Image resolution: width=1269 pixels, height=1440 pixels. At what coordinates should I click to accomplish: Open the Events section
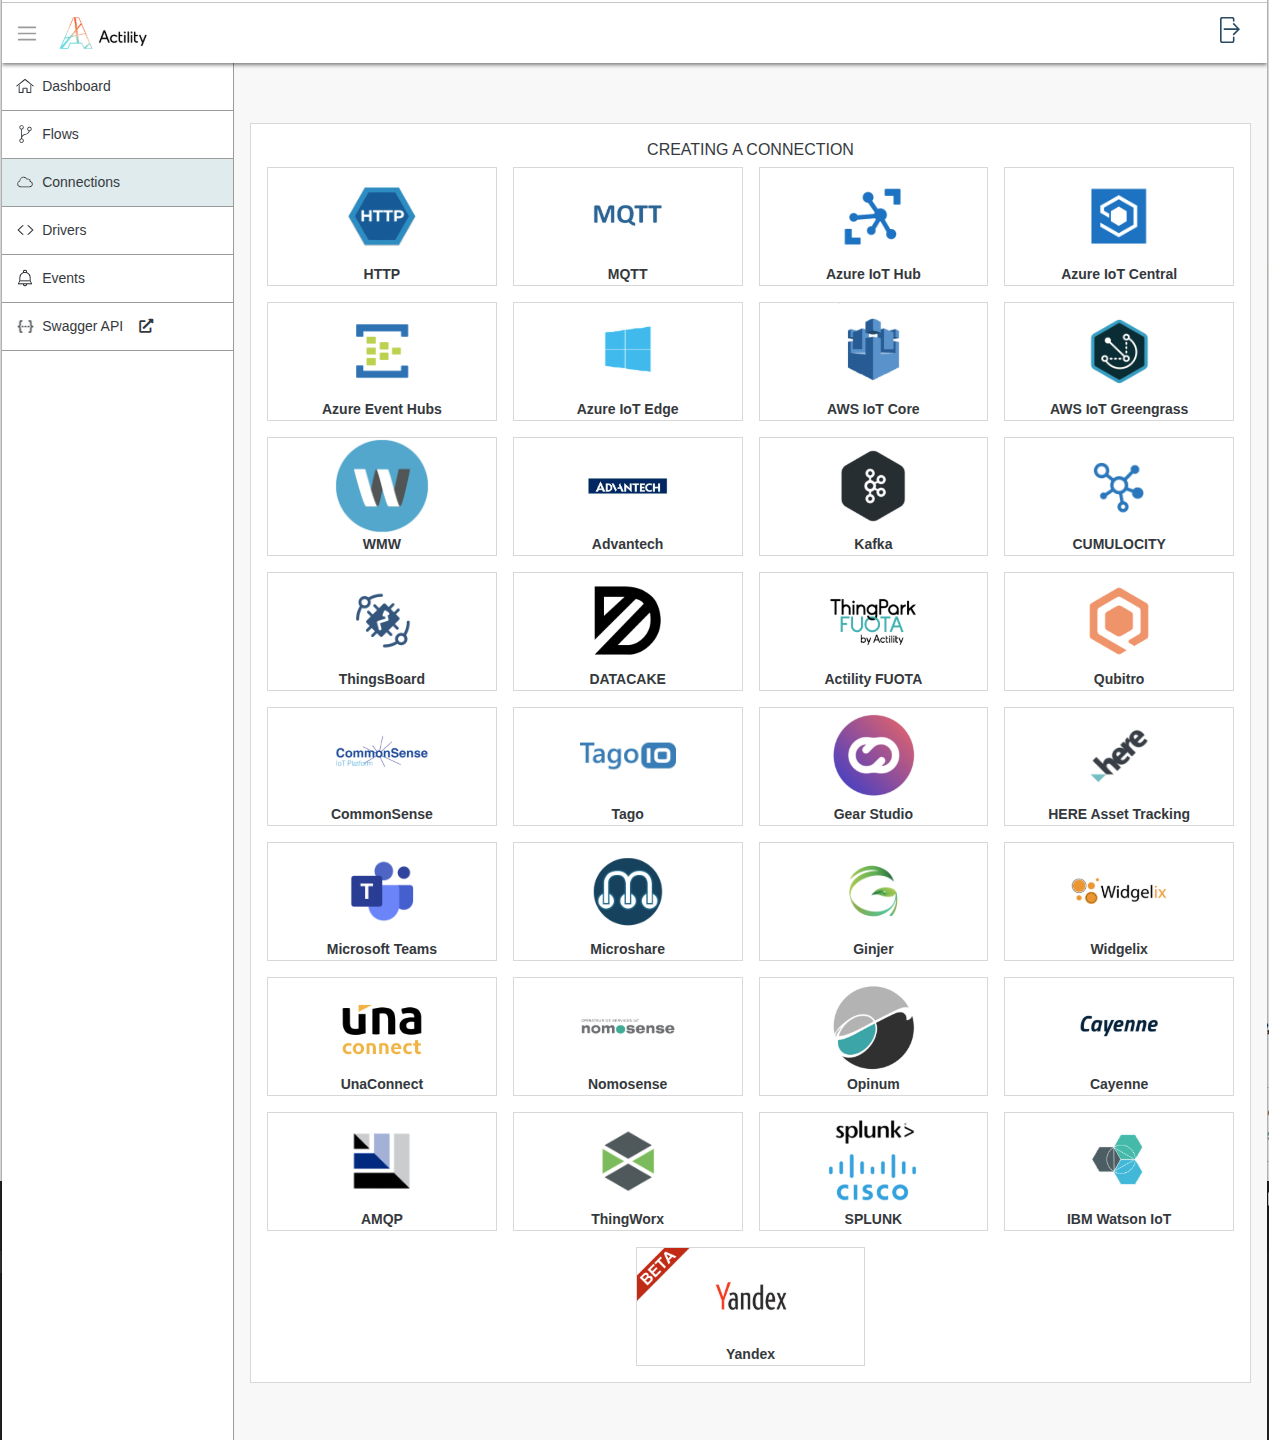pyautogui.click(x=117, y=278)
